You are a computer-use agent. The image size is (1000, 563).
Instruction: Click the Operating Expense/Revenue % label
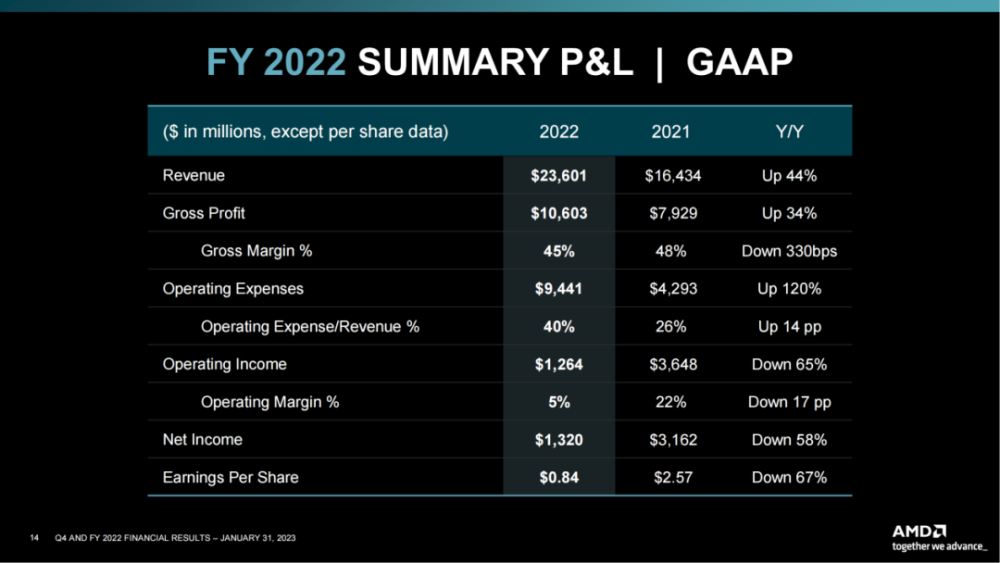click(x=310, y=326)
